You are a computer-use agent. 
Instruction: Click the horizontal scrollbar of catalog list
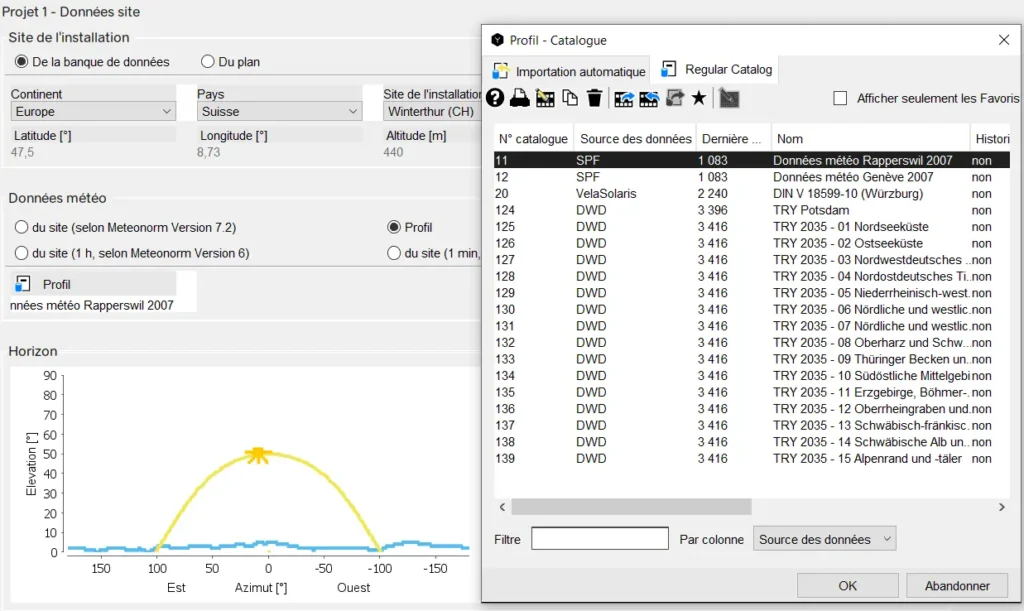(630, 507)
